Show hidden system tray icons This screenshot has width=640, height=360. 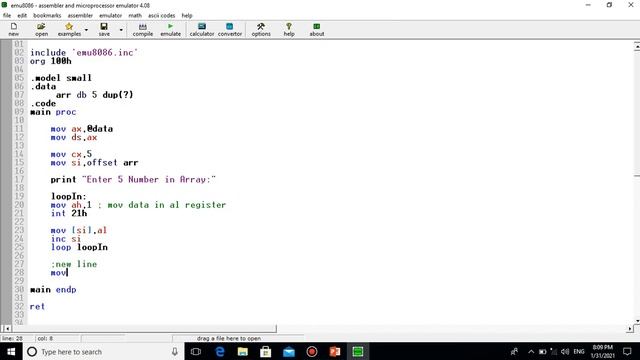(531, 351)
